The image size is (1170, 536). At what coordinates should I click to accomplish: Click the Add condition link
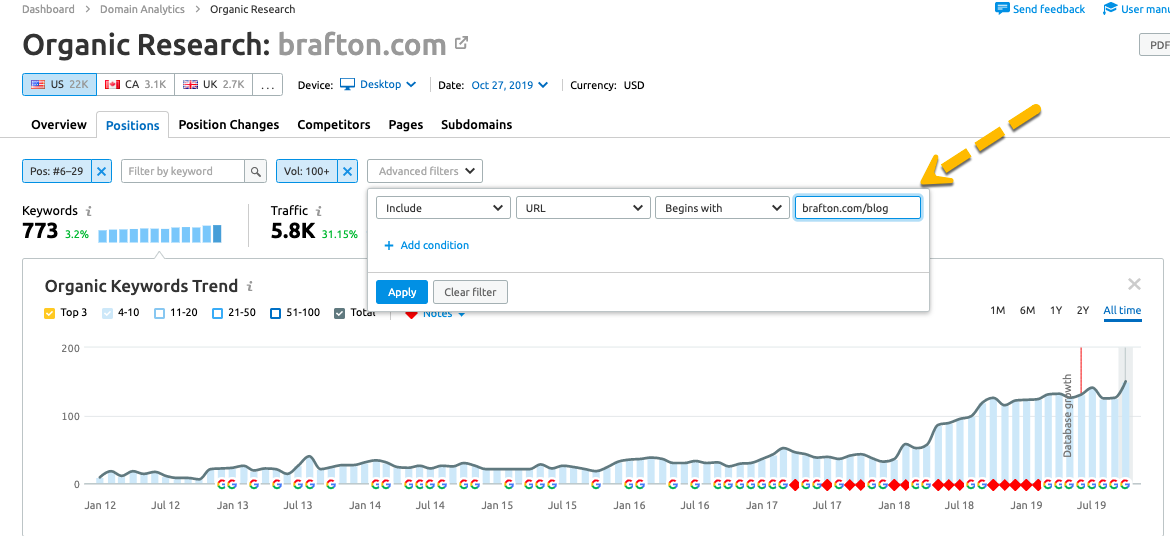click(x=426, y=245)
